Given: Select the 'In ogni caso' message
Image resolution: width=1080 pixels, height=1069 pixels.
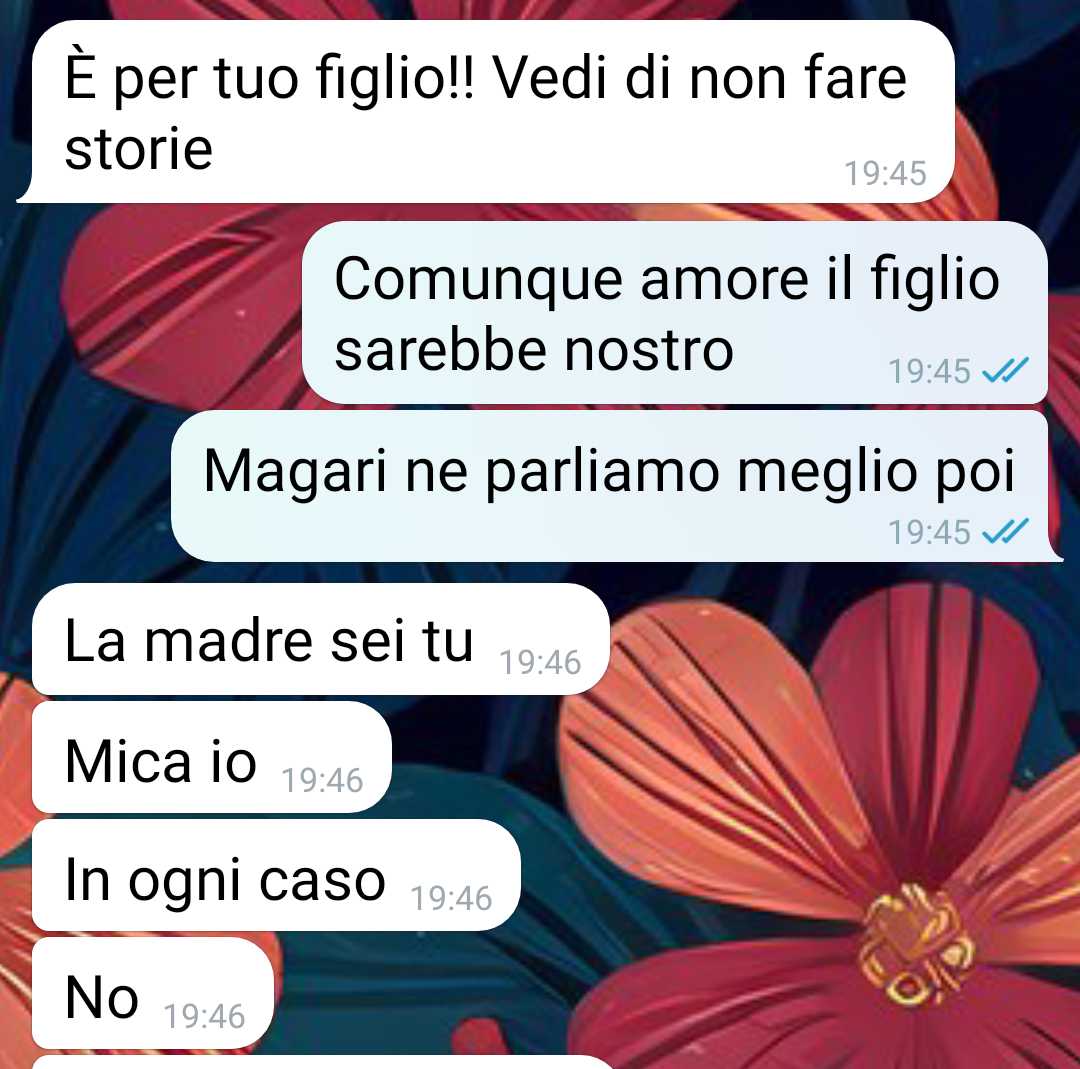Looking at the screenshot, I should coord(276,875).
